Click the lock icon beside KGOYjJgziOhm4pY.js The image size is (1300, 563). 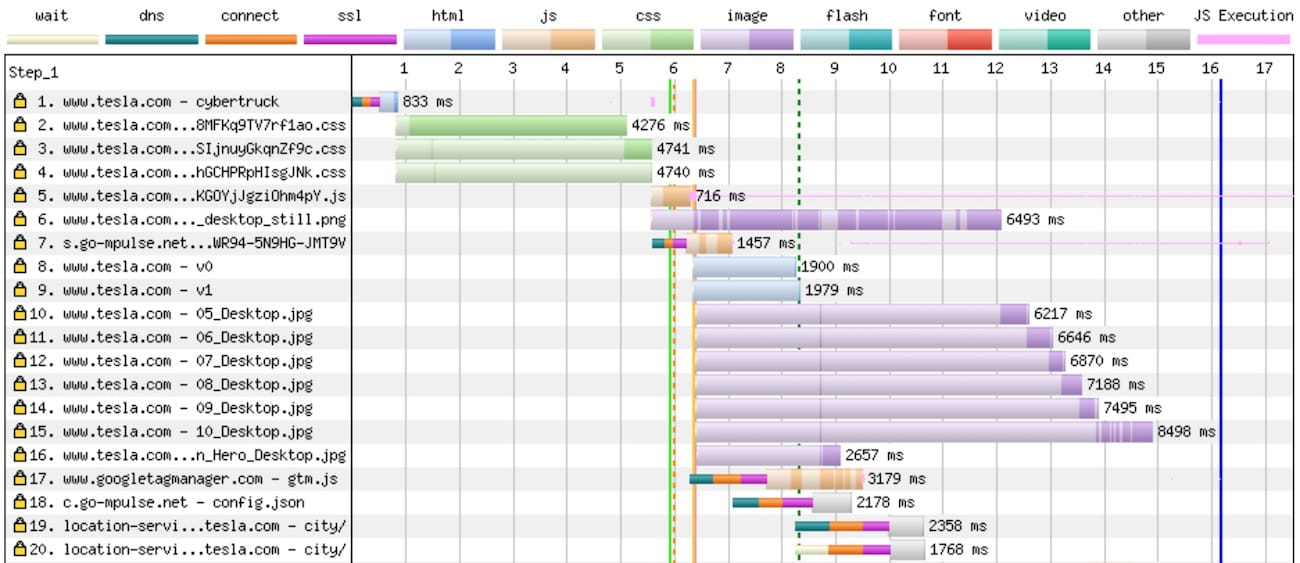(19, 196)
